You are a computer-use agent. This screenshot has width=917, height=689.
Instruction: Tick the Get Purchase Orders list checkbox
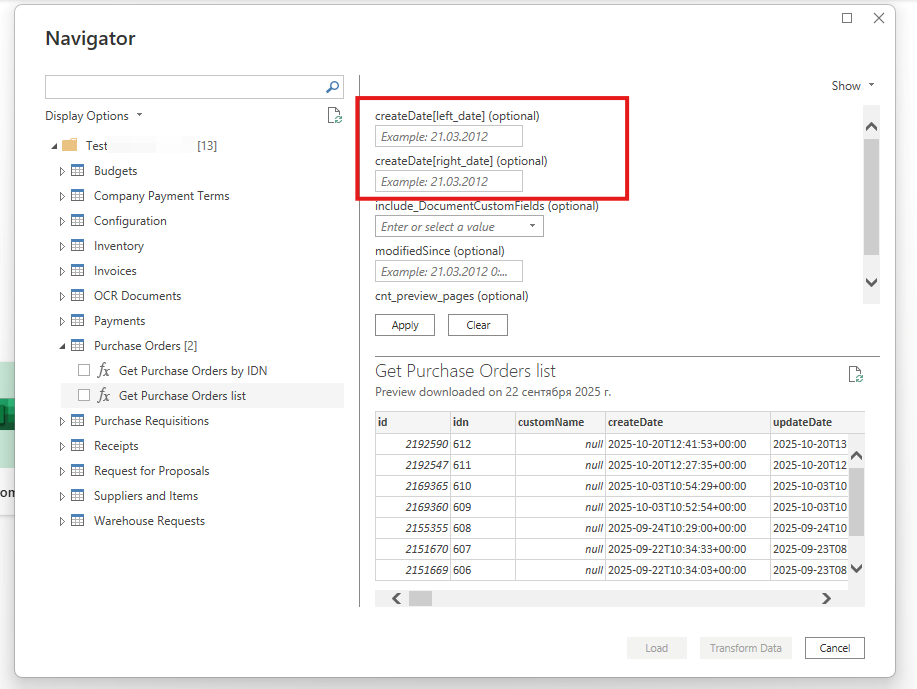click(x=84, y=396)
